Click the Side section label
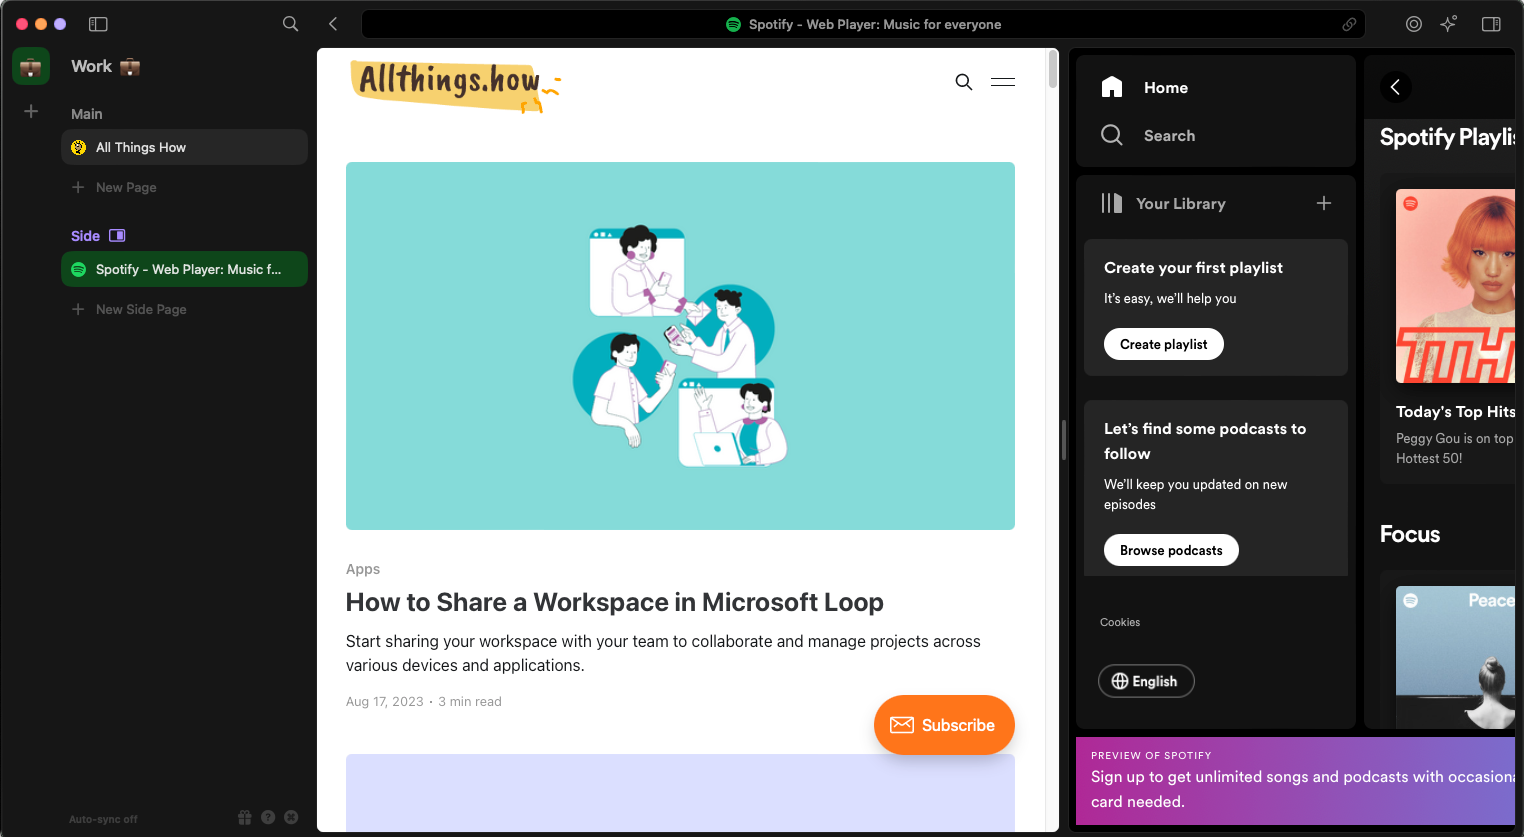This screenshot has height=837, width=1524. pyautogui.click(x=85, y=236)
